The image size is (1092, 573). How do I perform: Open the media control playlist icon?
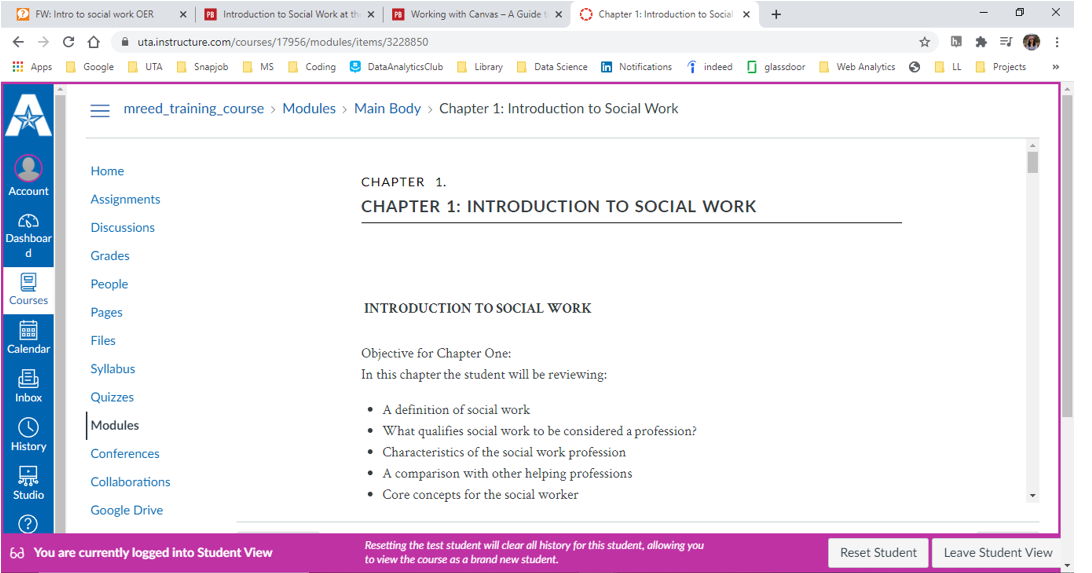[1006, 42]
